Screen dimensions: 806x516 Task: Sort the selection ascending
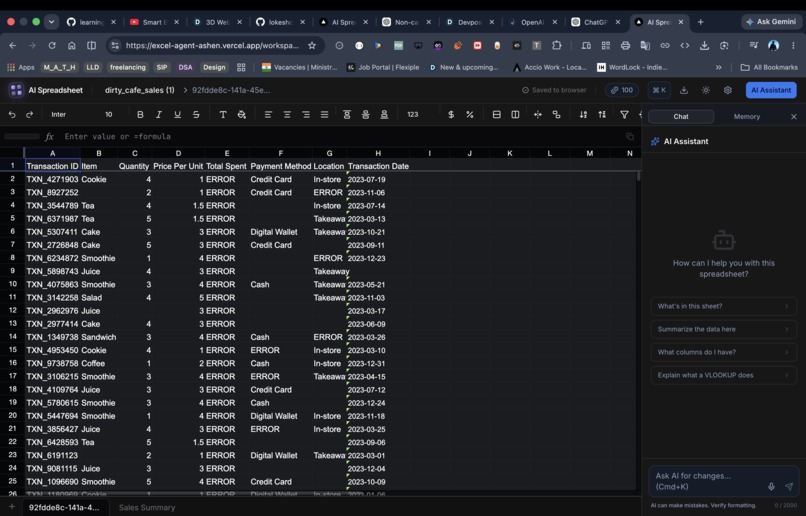[x=583, y=115]
